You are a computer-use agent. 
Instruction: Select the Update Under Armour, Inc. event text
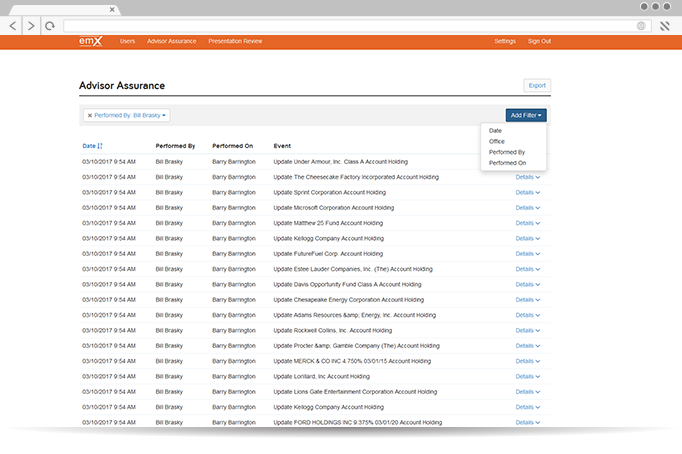[x=341, y=162]
